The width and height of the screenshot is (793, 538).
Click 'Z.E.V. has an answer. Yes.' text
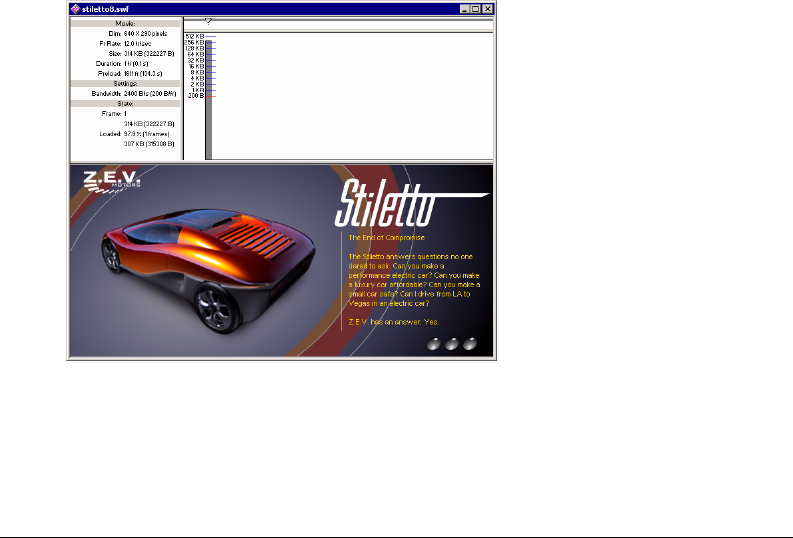click(x=394, y=322)
